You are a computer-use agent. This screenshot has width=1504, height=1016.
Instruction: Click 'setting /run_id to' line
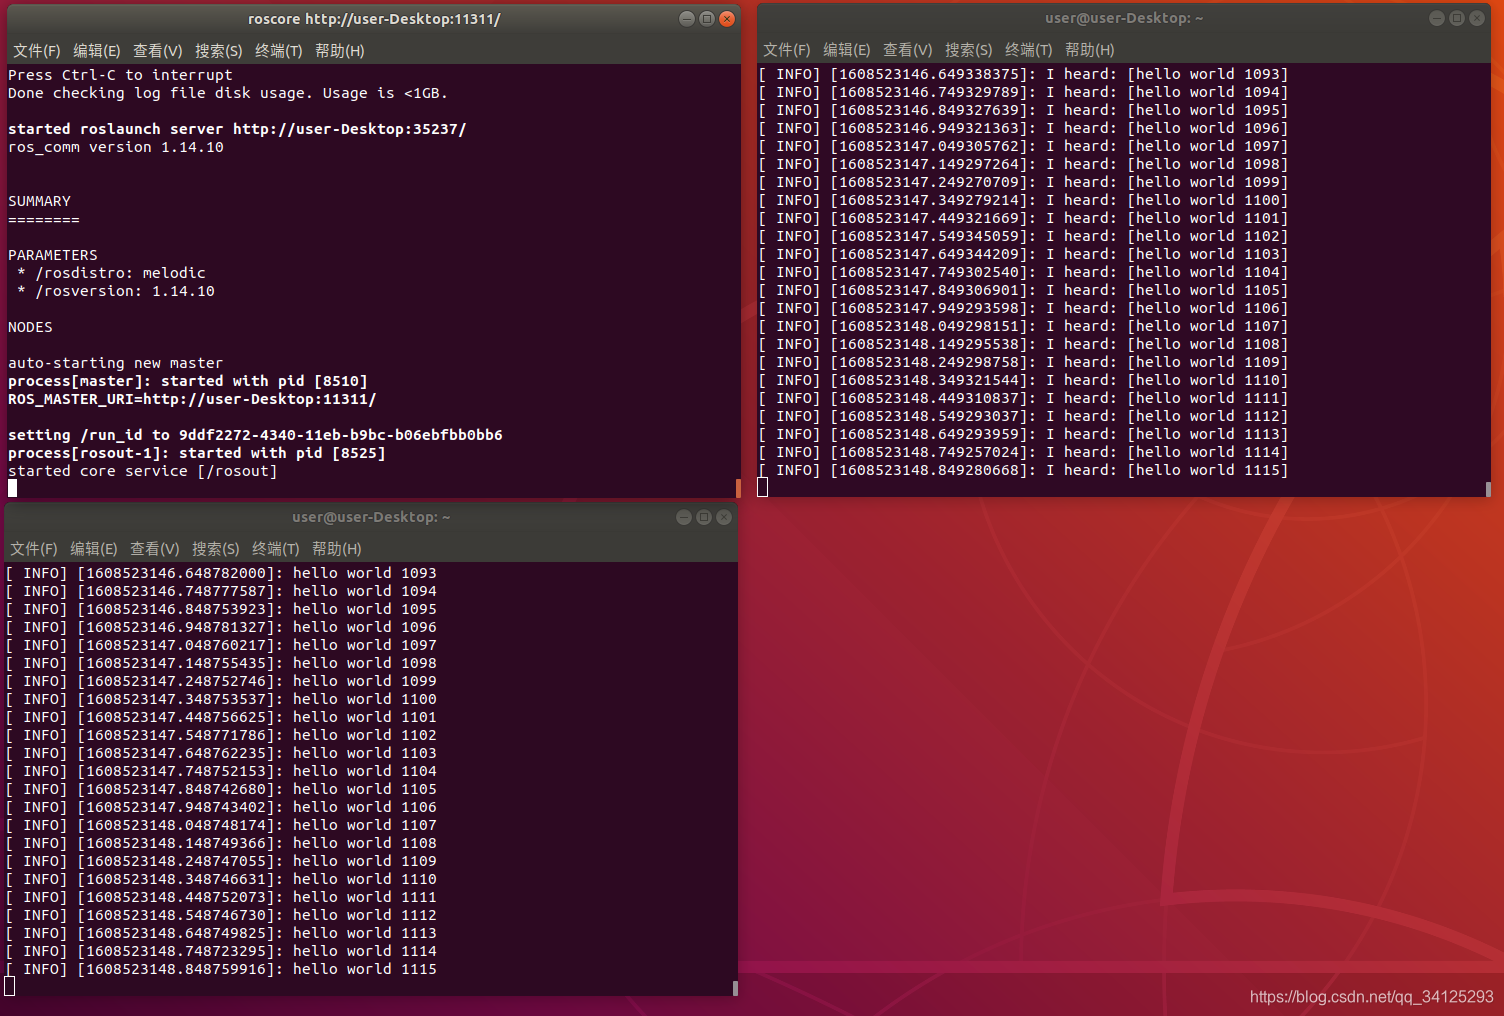tap(255, 435)
